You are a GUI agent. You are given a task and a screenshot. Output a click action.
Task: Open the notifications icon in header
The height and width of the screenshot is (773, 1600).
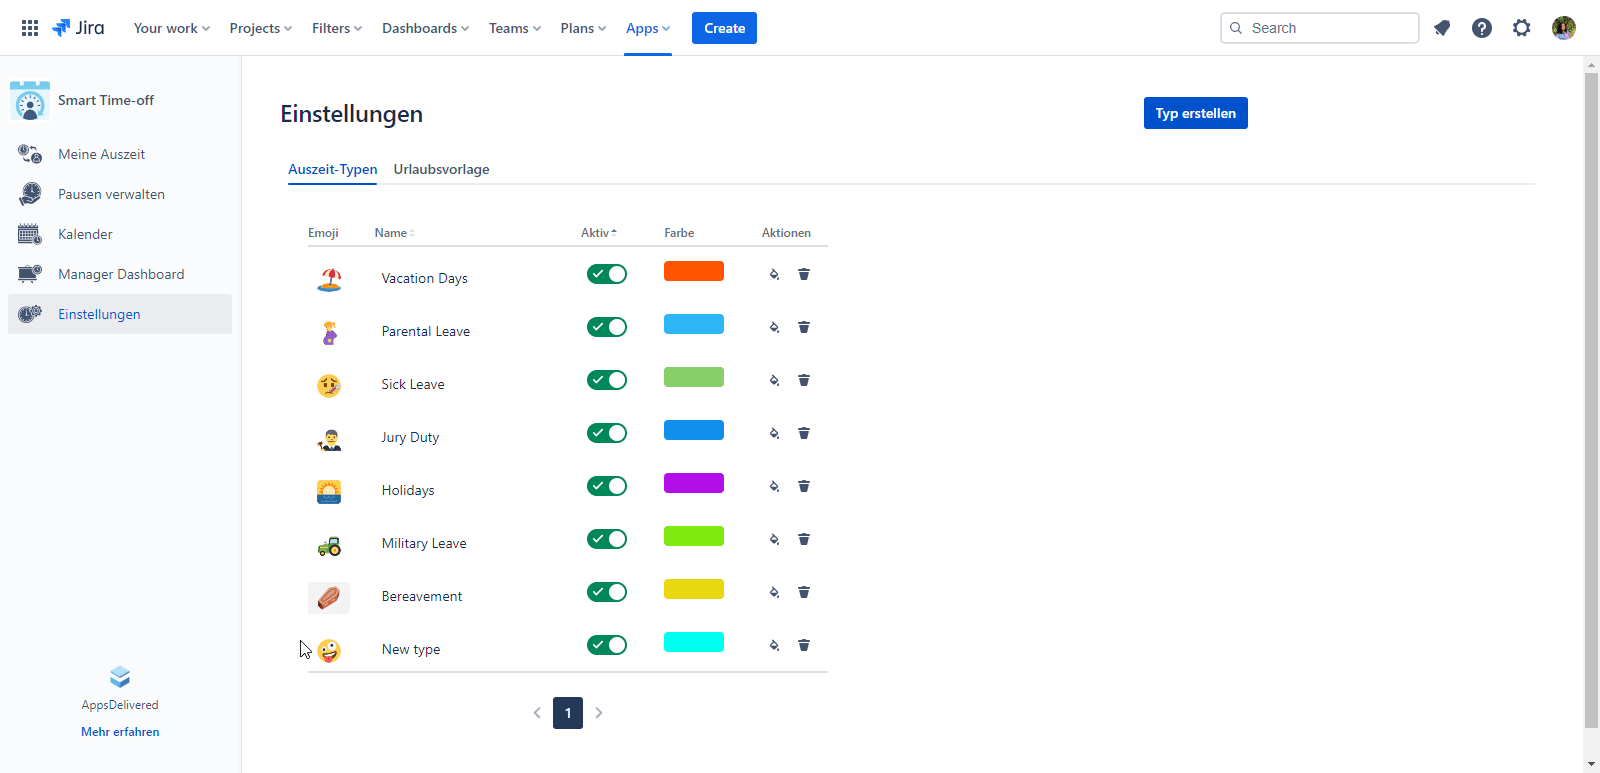tap(1442, 28)
